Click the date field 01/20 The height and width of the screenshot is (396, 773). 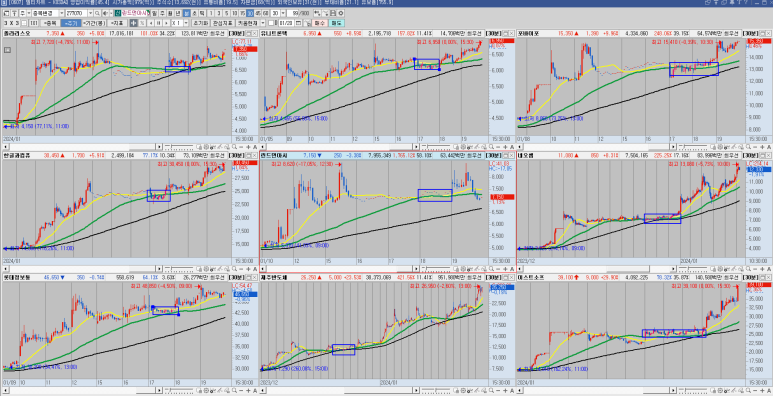click(286, 23)
